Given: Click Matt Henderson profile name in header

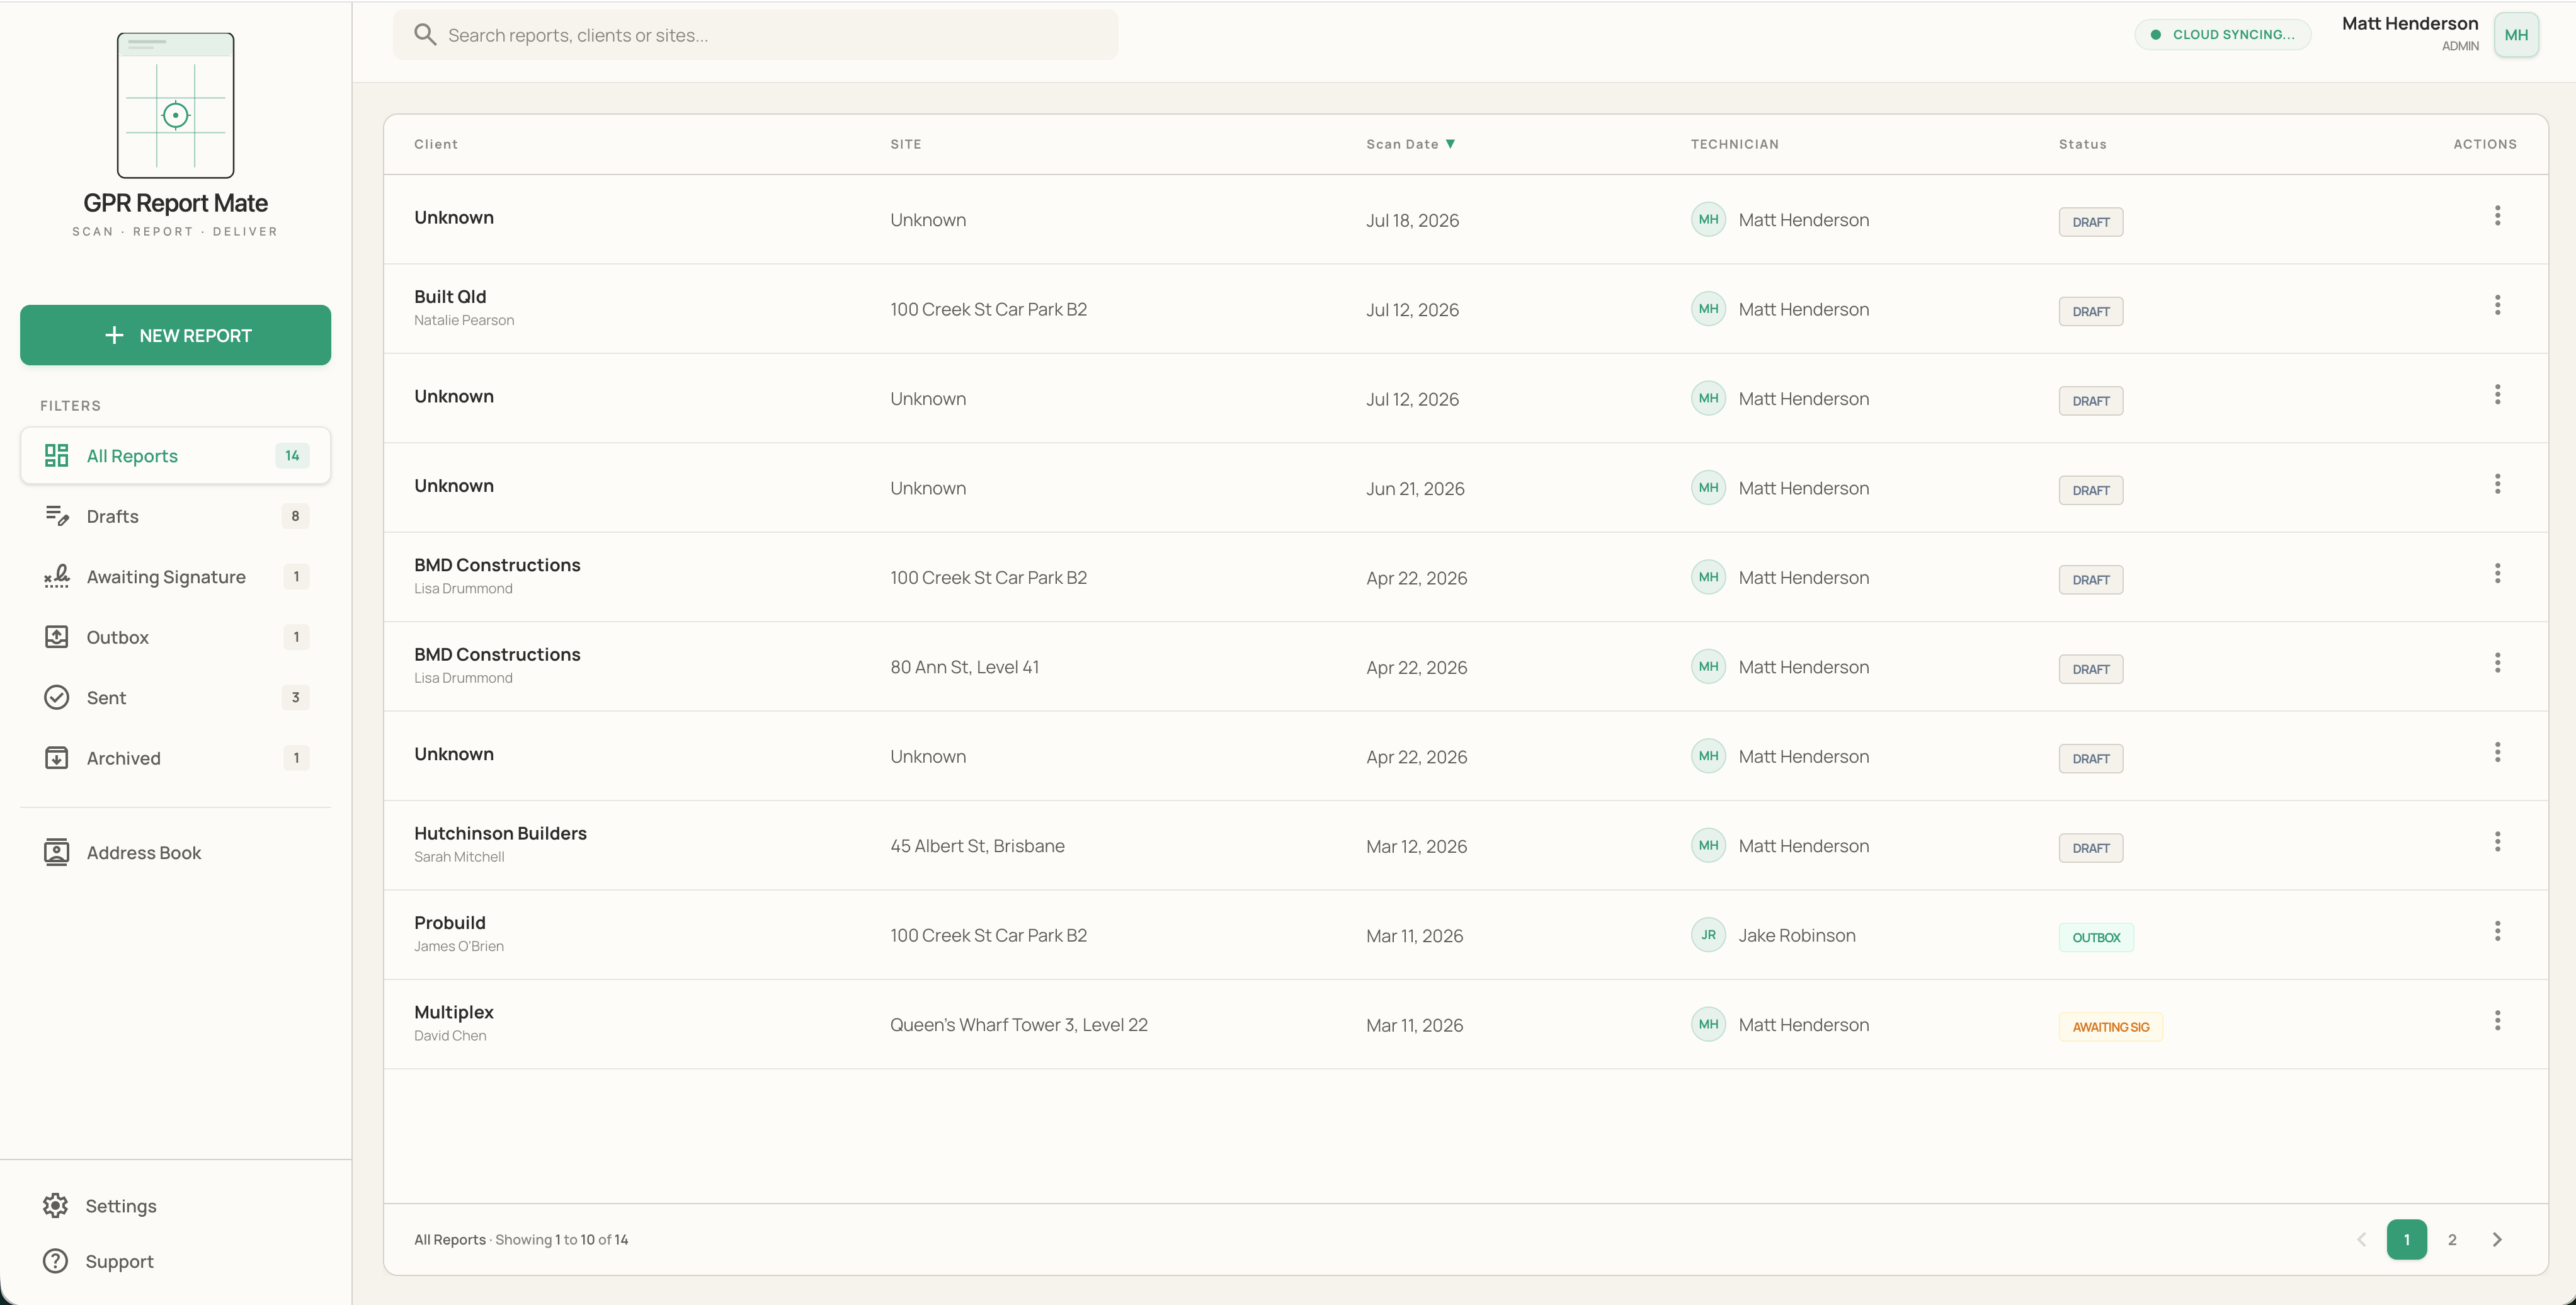Looking at the screenshot, I should click(2410, 23).
